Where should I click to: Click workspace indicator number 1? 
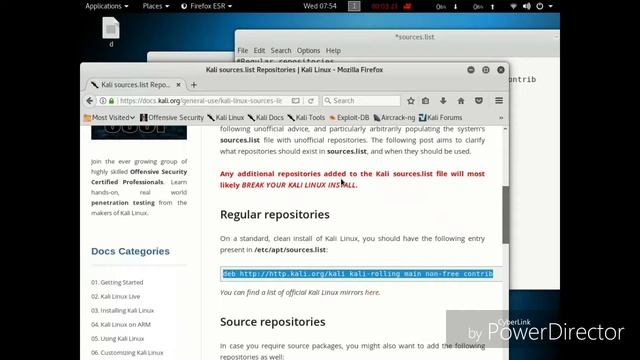coord(354,6)
